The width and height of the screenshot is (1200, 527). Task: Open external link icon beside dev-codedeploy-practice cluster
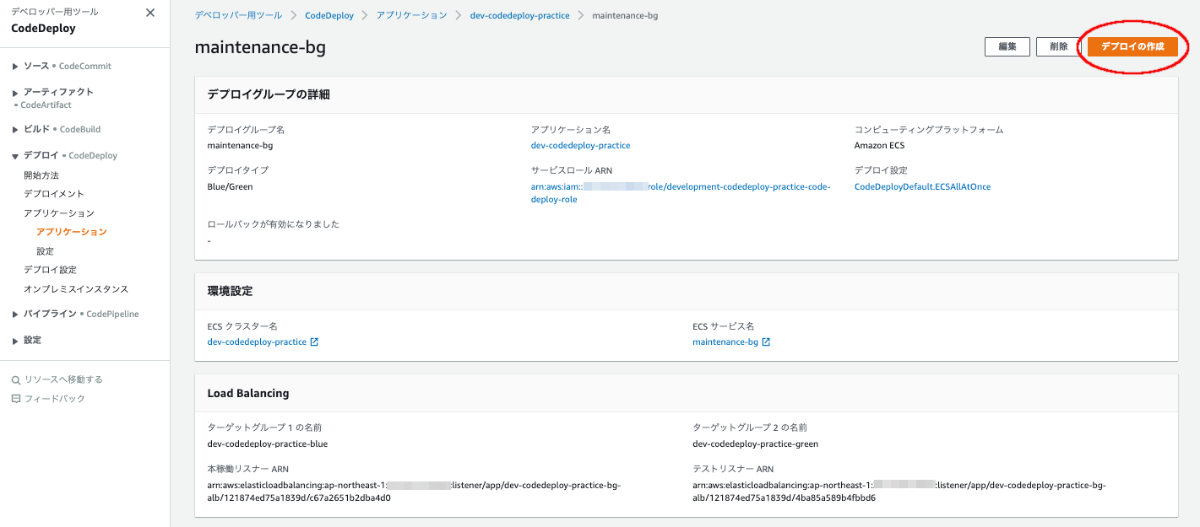tap(314, 342)
